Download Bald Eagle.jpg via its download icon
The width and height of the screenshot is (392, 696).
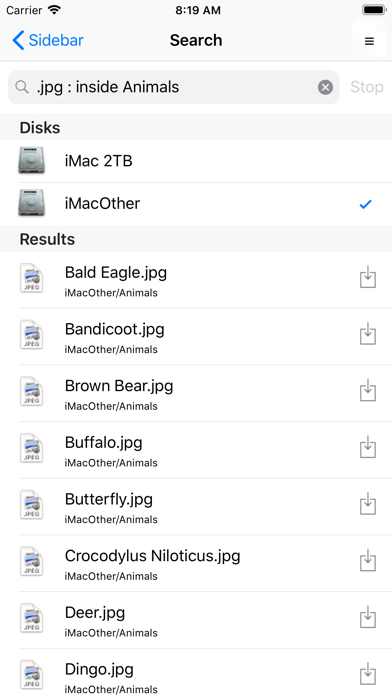[368, 277]
